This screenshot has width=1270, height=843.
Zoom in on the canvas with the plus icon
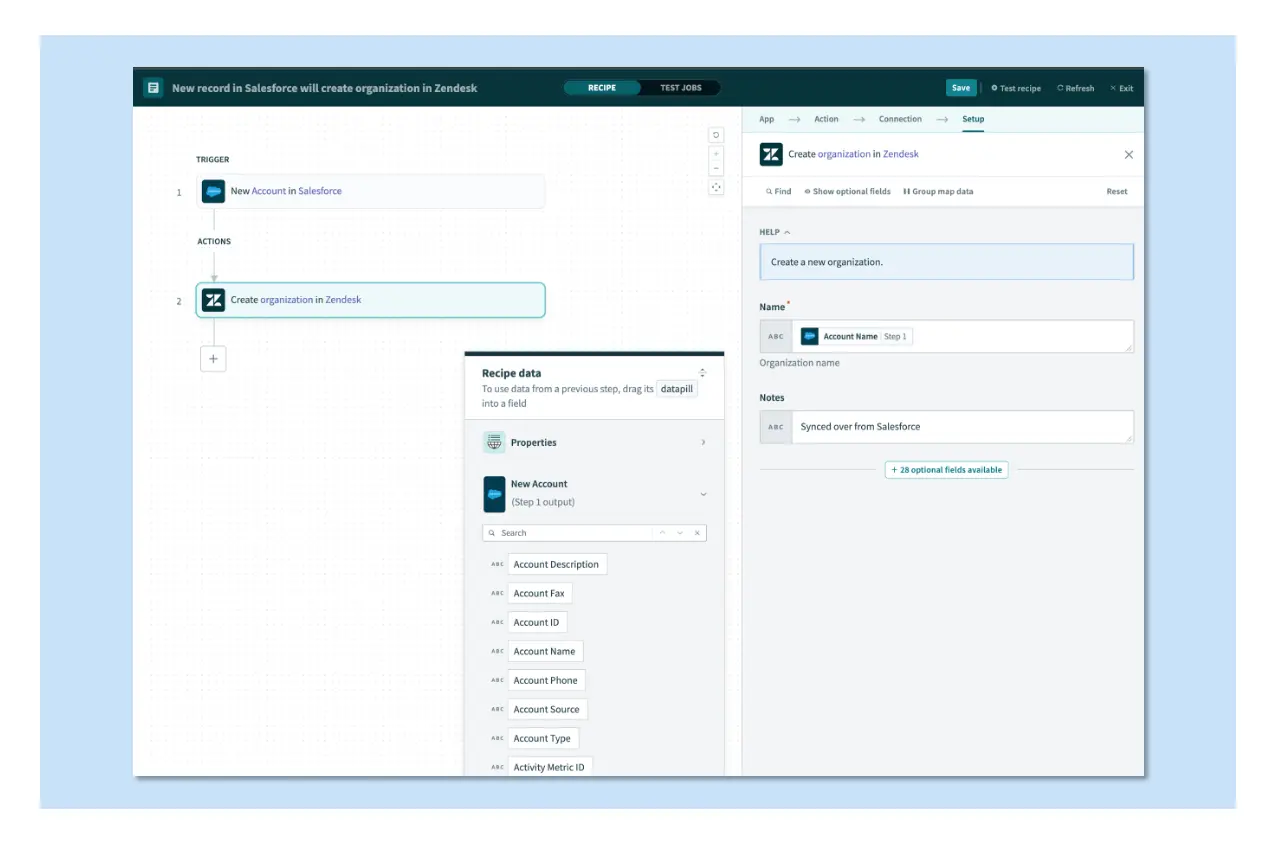pyautogui.click(x=716, y=152)
